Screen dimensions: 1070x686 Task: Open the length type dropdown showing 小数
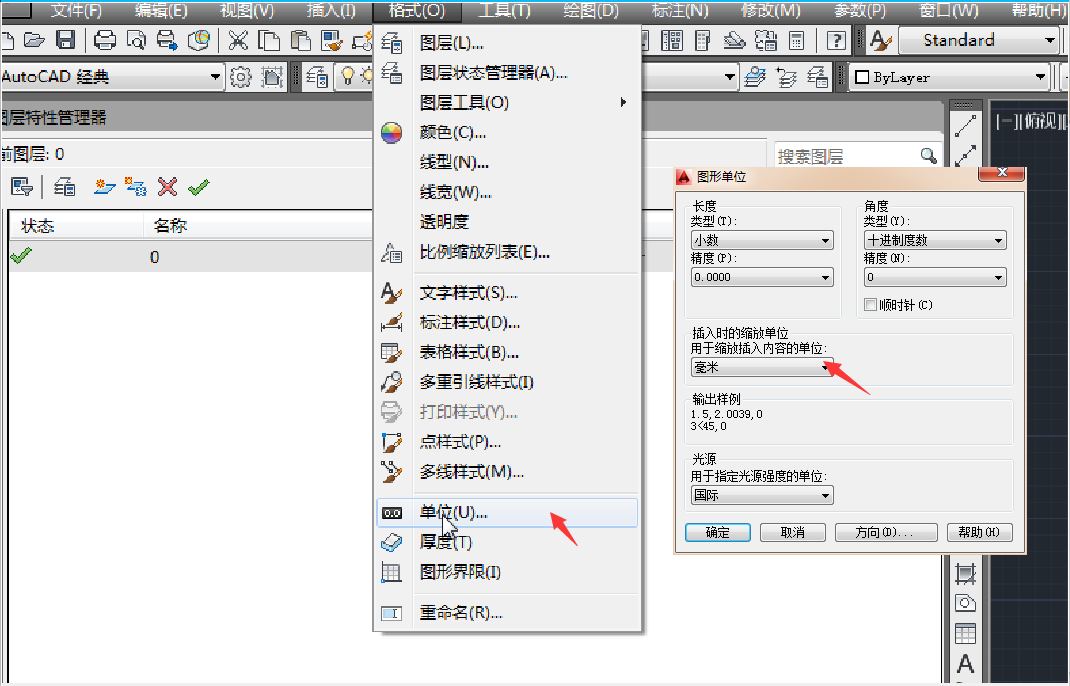tap(762, 240)
